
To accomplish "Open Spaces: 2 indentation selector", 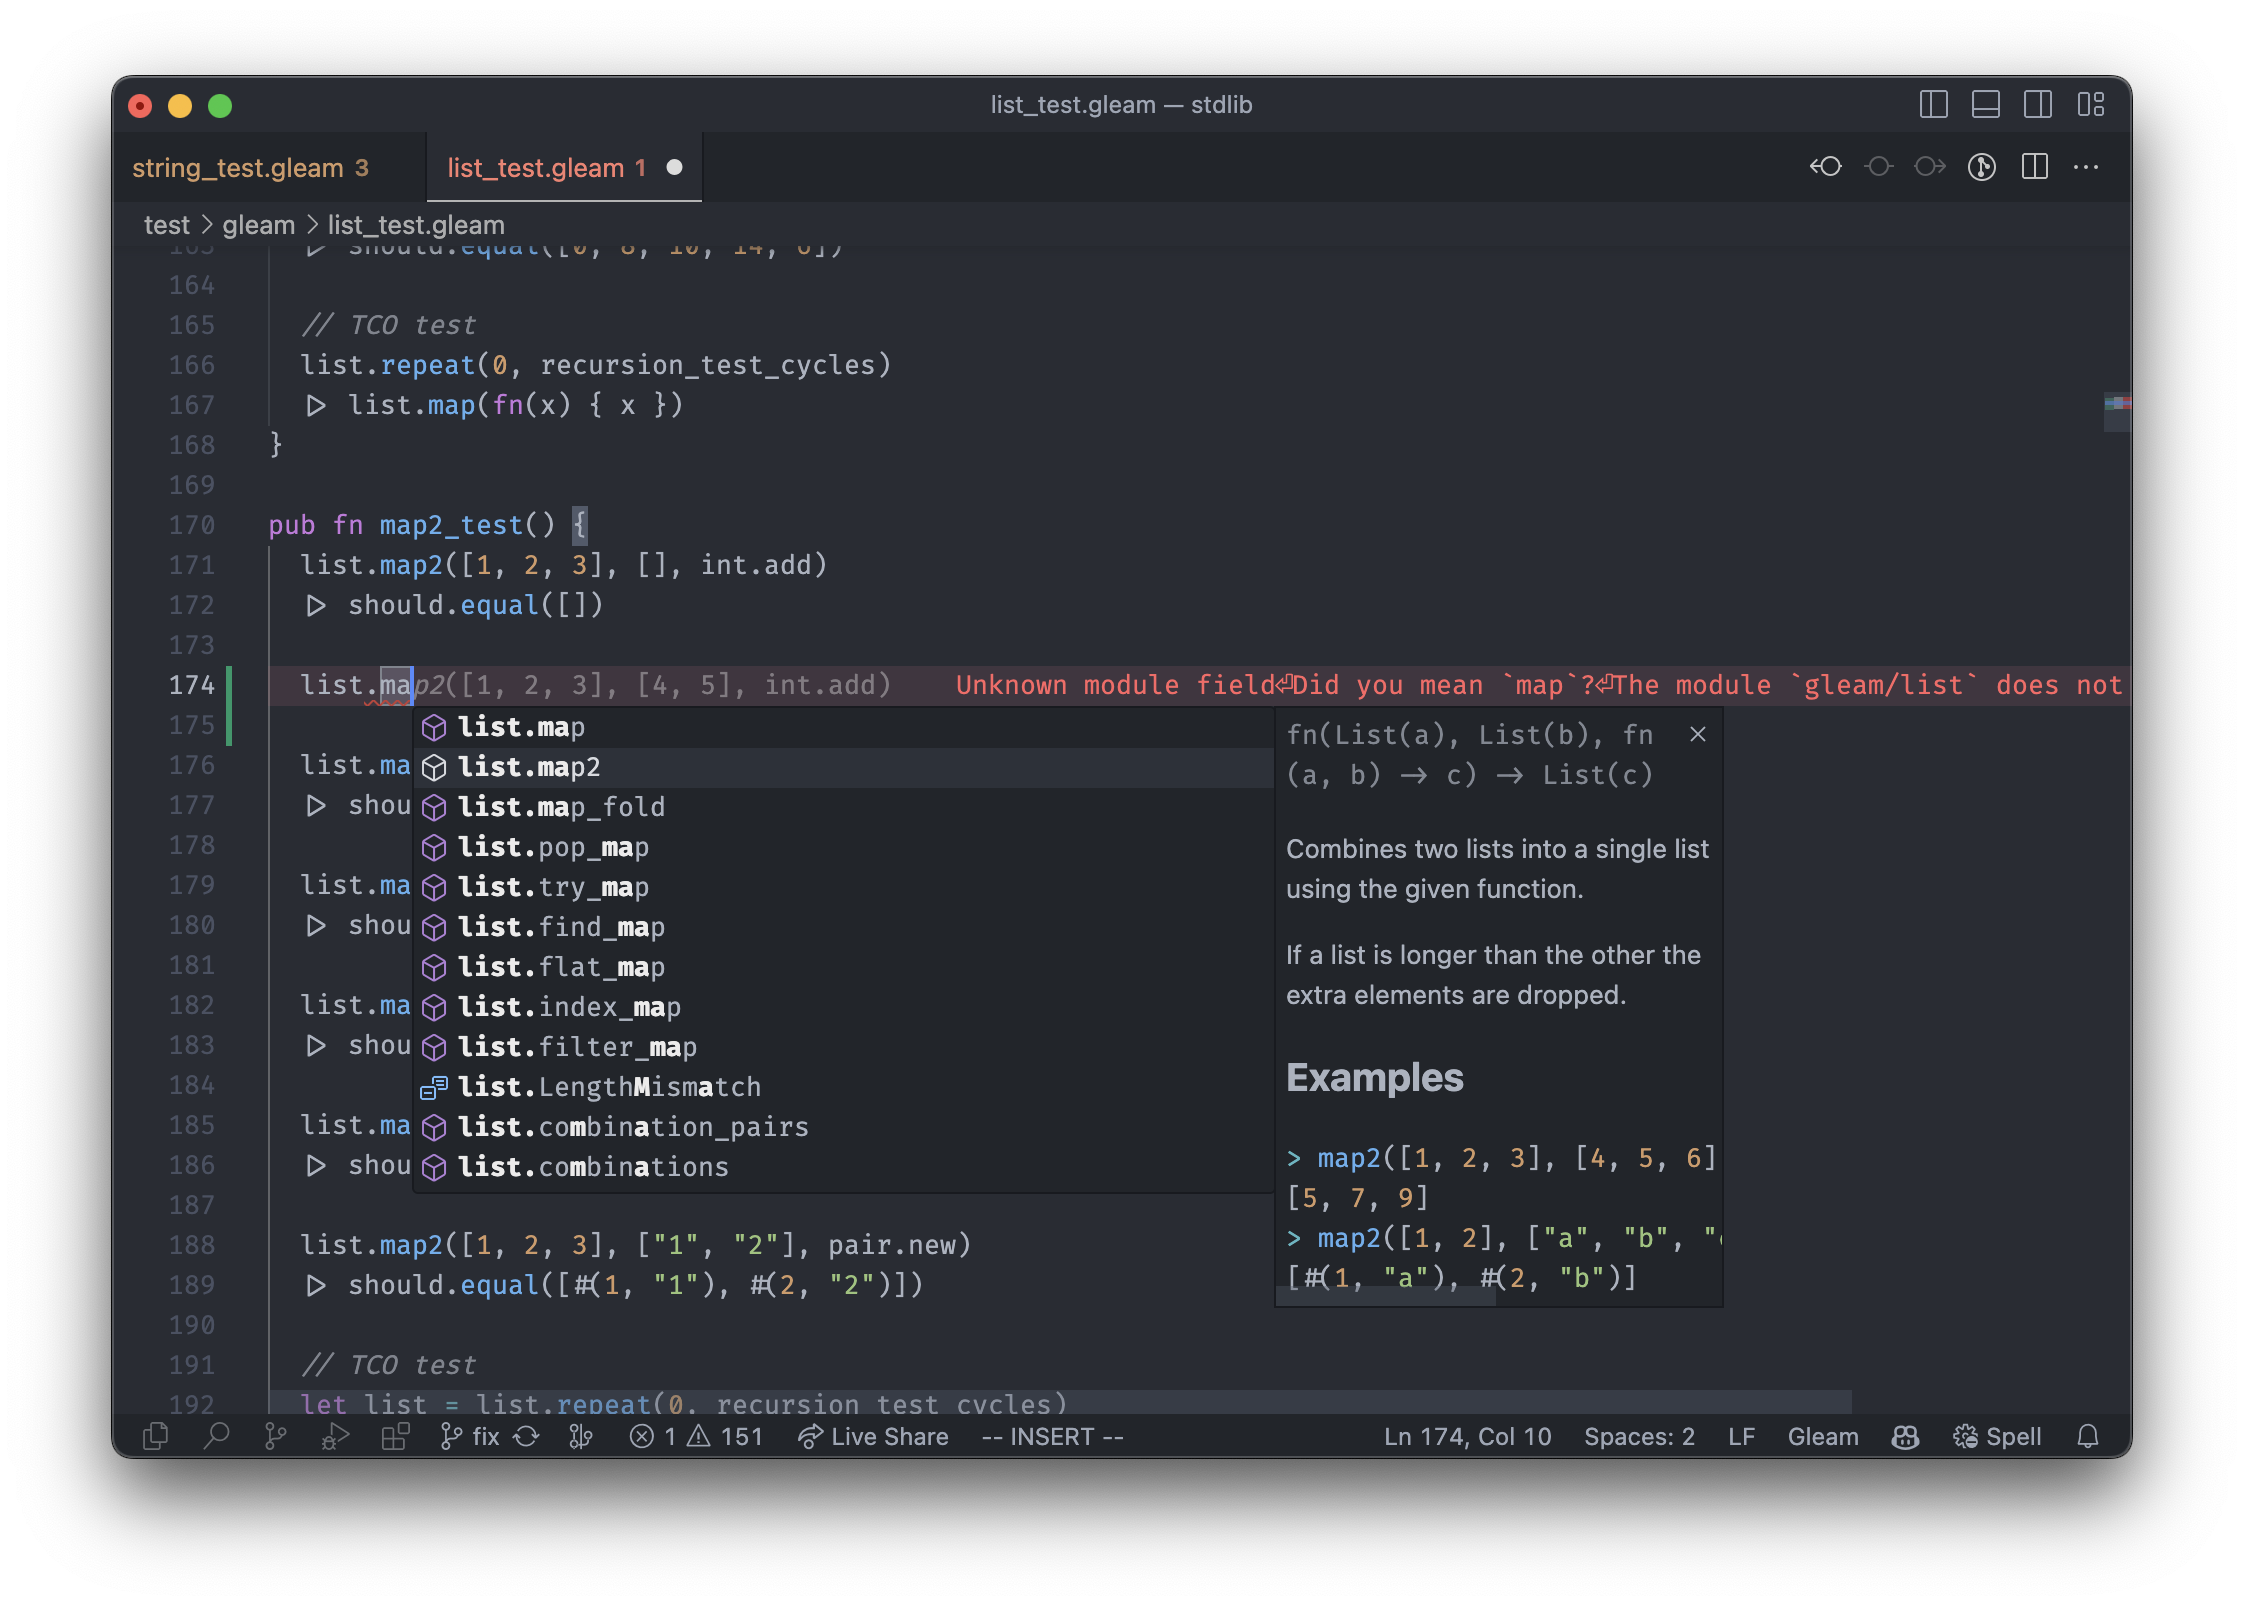I will pyautogui.click(x=1639, y=1437).
